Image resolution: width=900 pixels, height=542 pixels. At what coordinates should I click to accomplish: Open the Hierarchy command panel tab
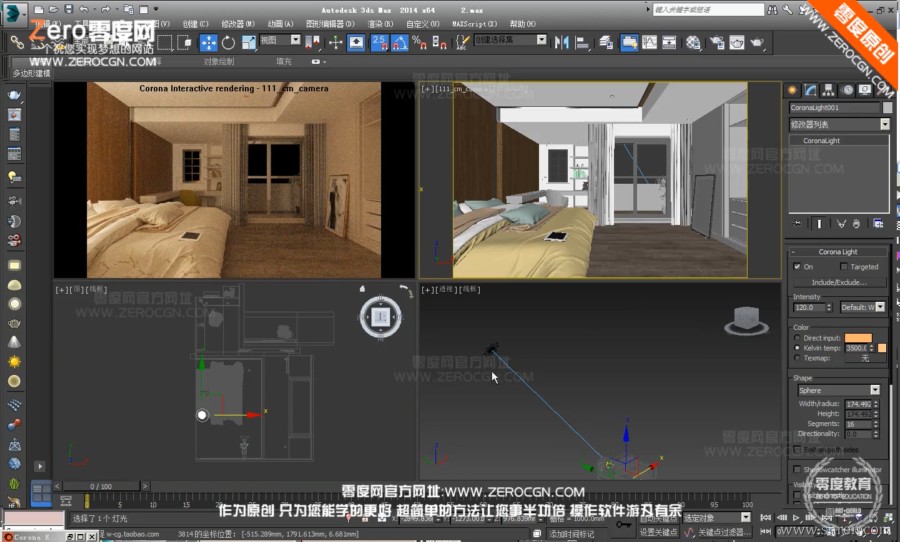click(828, 90)
